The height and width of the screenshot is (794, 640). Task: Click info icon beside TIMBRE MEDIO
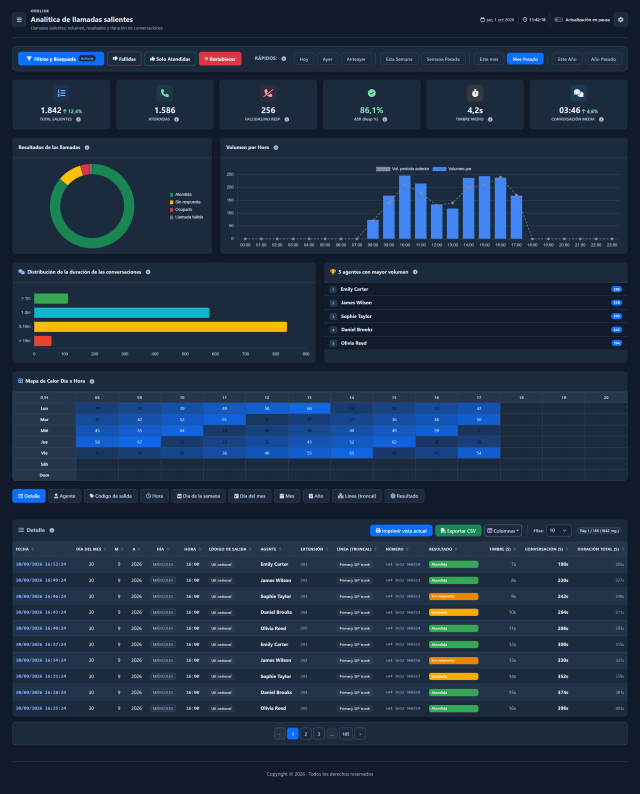pyautogui.click(x=490, y=120)
